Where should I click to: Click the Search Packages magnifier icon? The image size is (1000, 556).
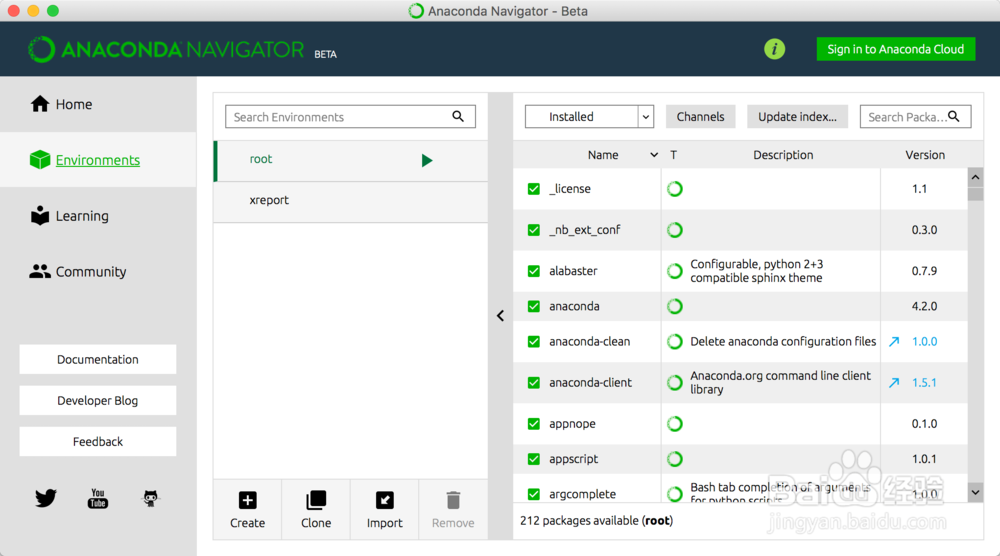pos(953,116)
